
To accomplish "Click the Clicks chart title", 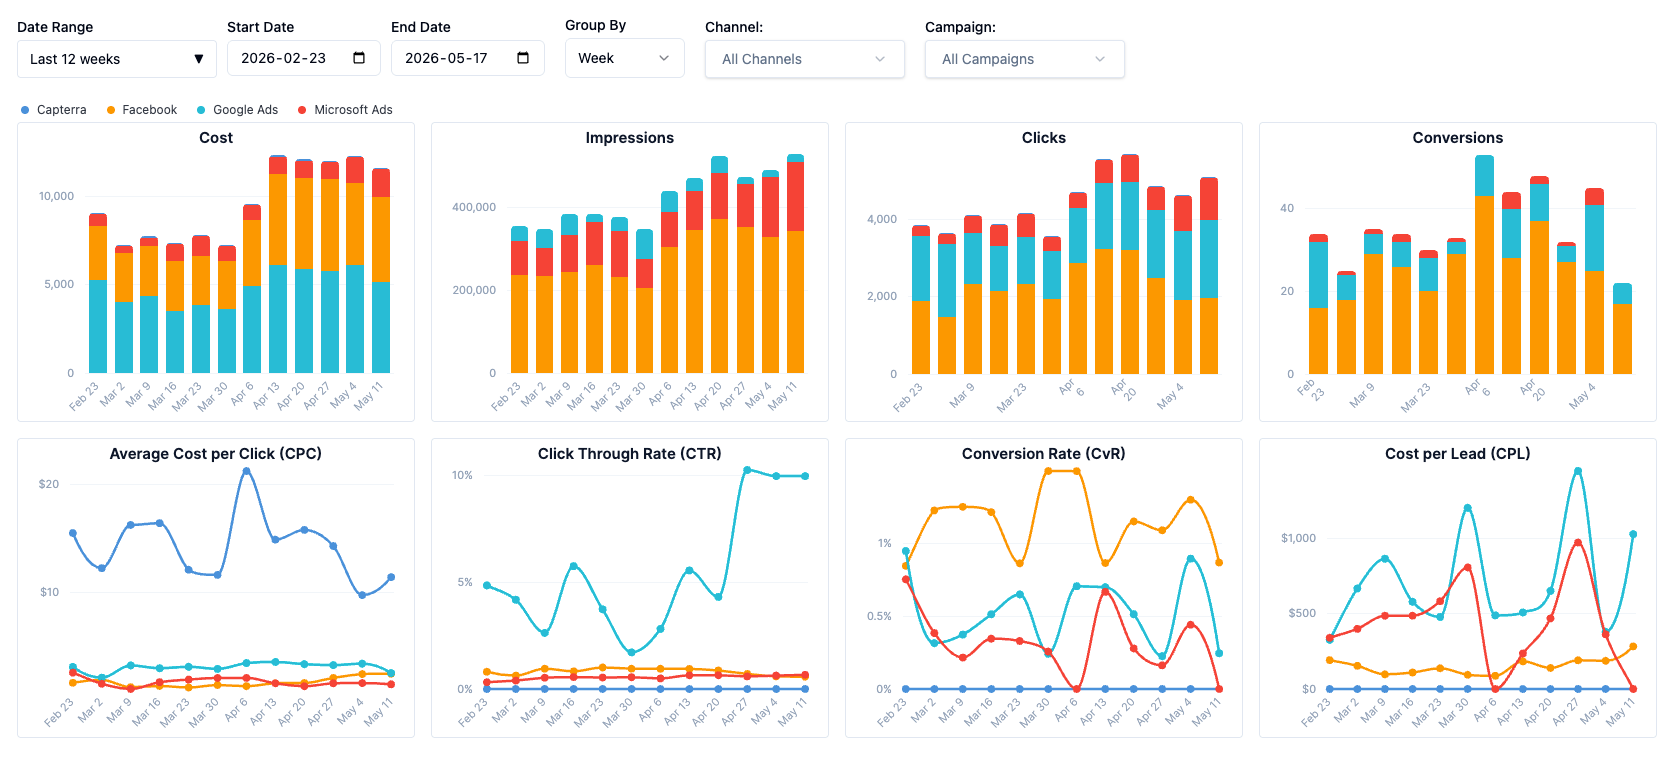I will coord(1044,138).
